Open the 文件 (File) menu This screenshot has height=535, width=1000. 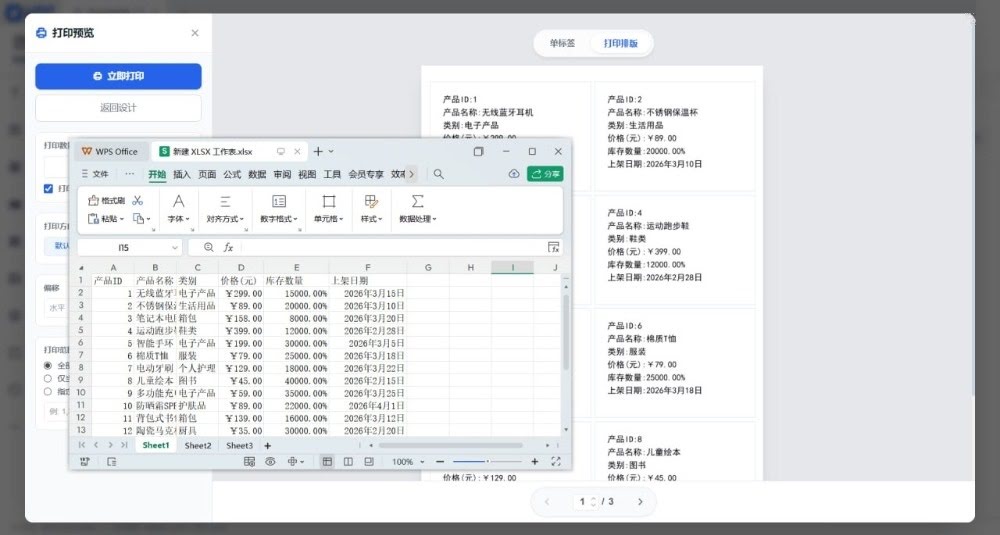click(x=95, y=174)
